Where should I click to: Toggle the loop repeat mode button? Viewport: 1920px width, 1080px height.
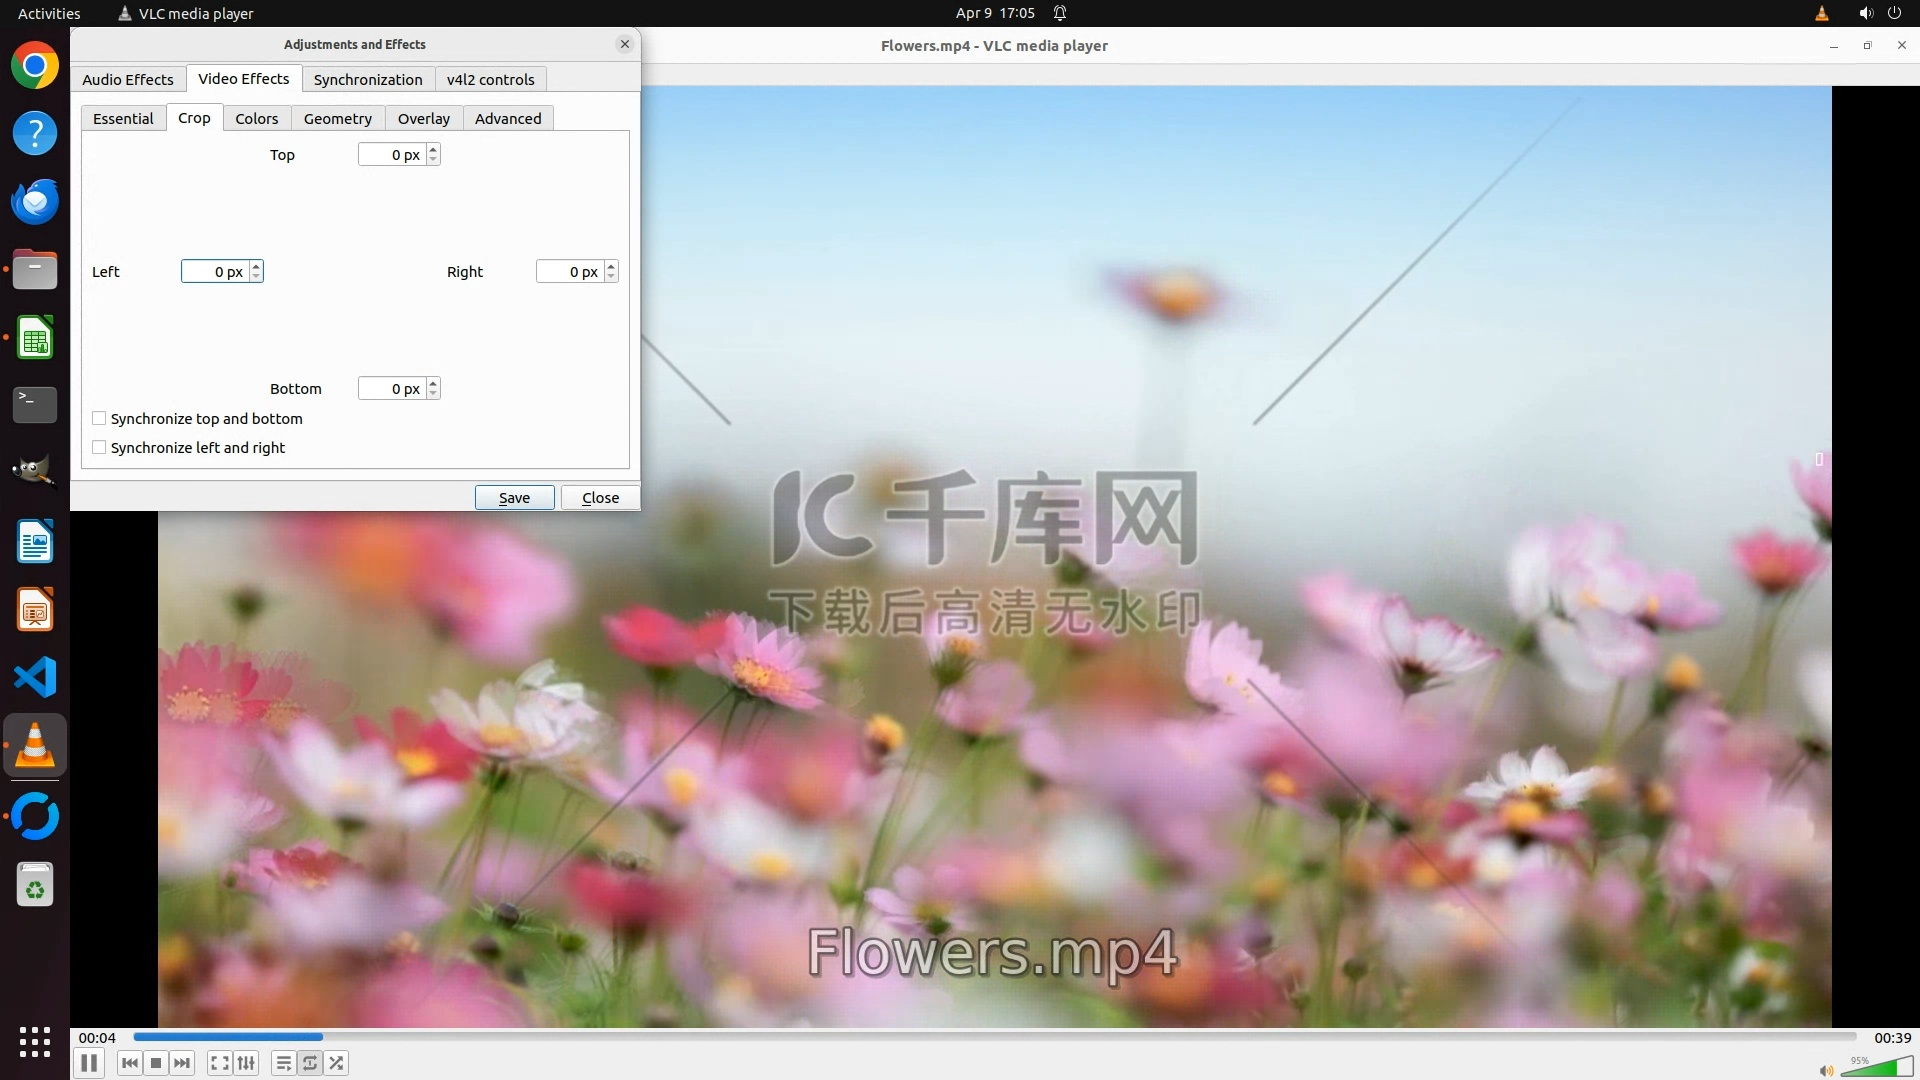310,1063
